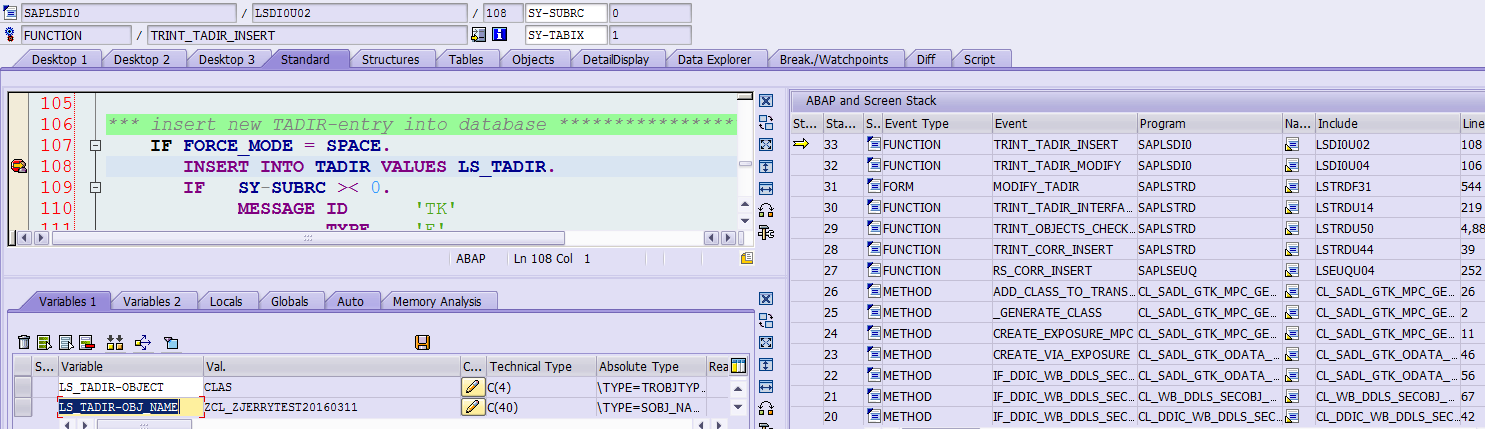Collapse the IF SY-SUBRC block at line 109
Viewport: 1485px width, 429px height.
click(x=96, y=188)
